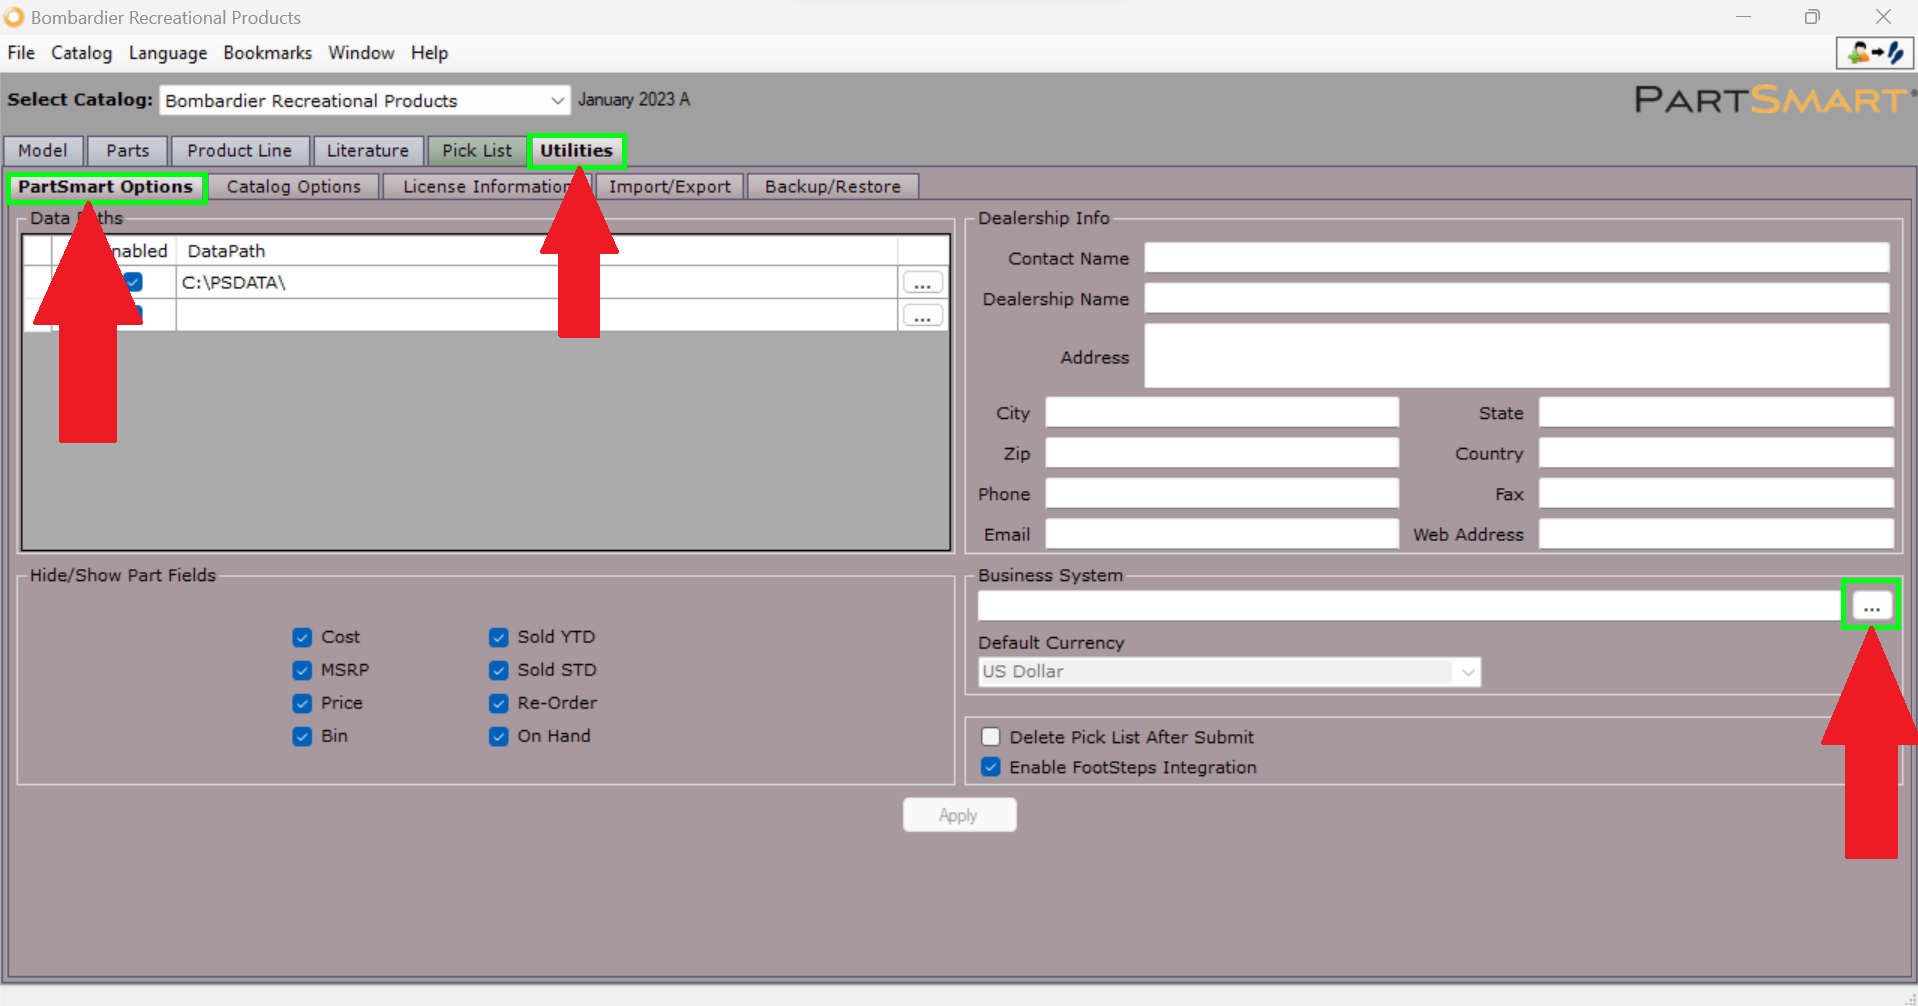Image resolution: width=1918 pixels, height=1006 pixels.
Task: Open the File menu
Action: (x=21, y=53)
